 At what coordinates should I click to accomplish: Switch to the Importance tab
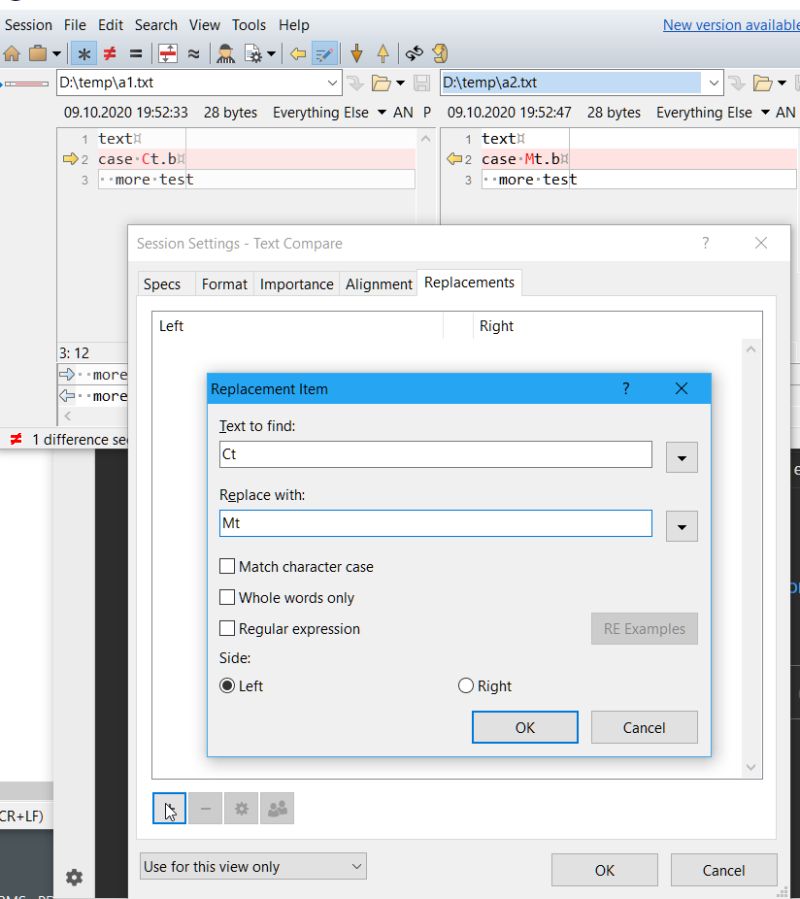(x=296, y=284)
